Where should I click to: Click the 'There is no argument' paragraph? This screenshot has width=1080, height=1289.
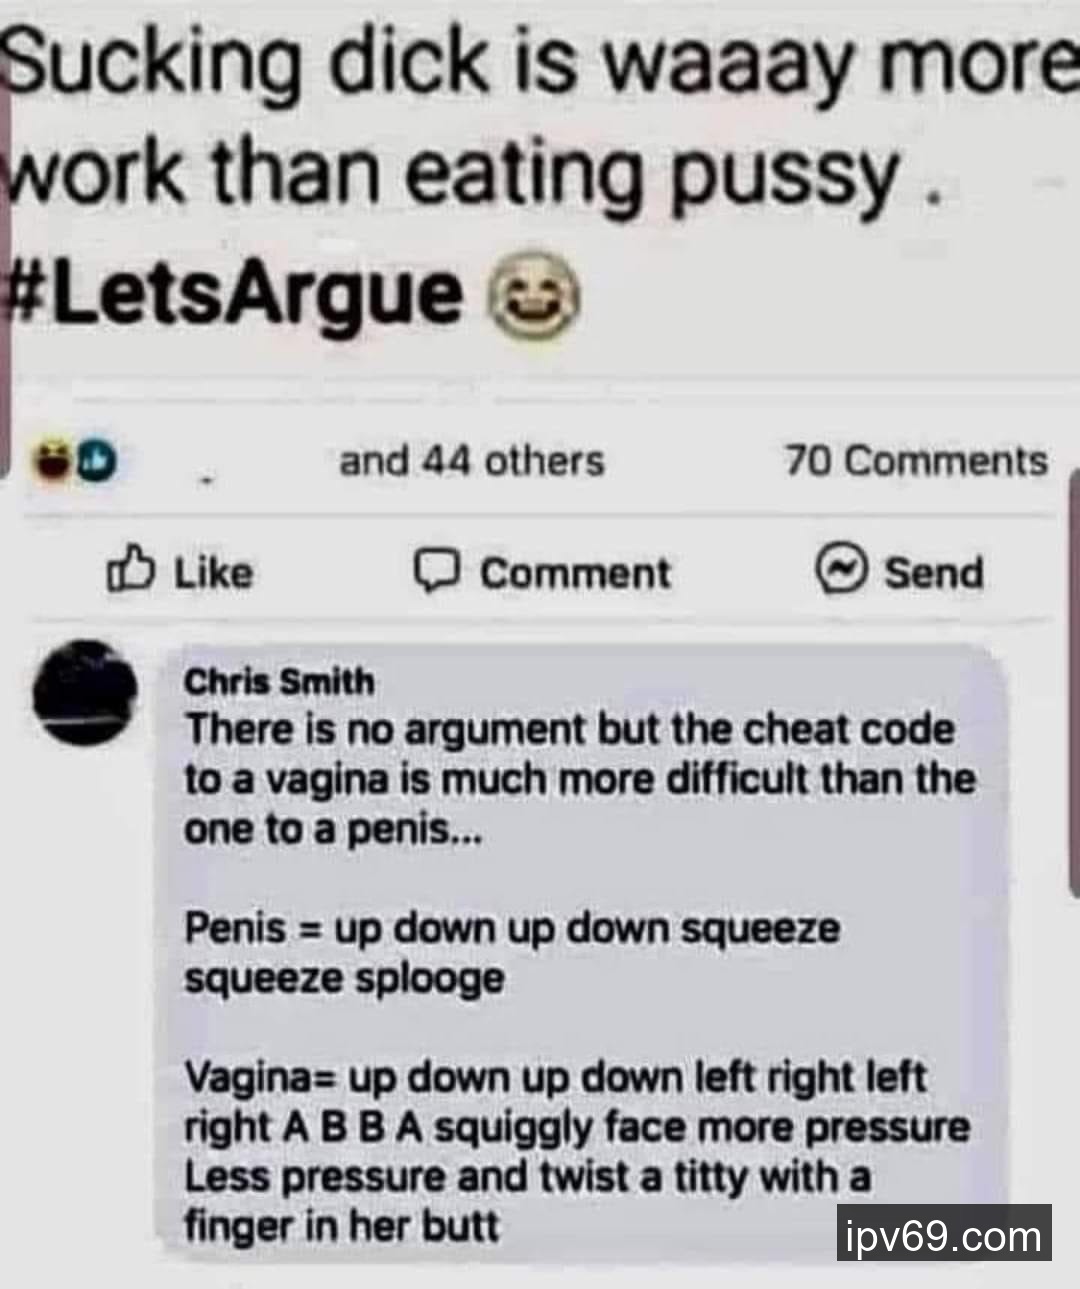click(x=580, y=779)
